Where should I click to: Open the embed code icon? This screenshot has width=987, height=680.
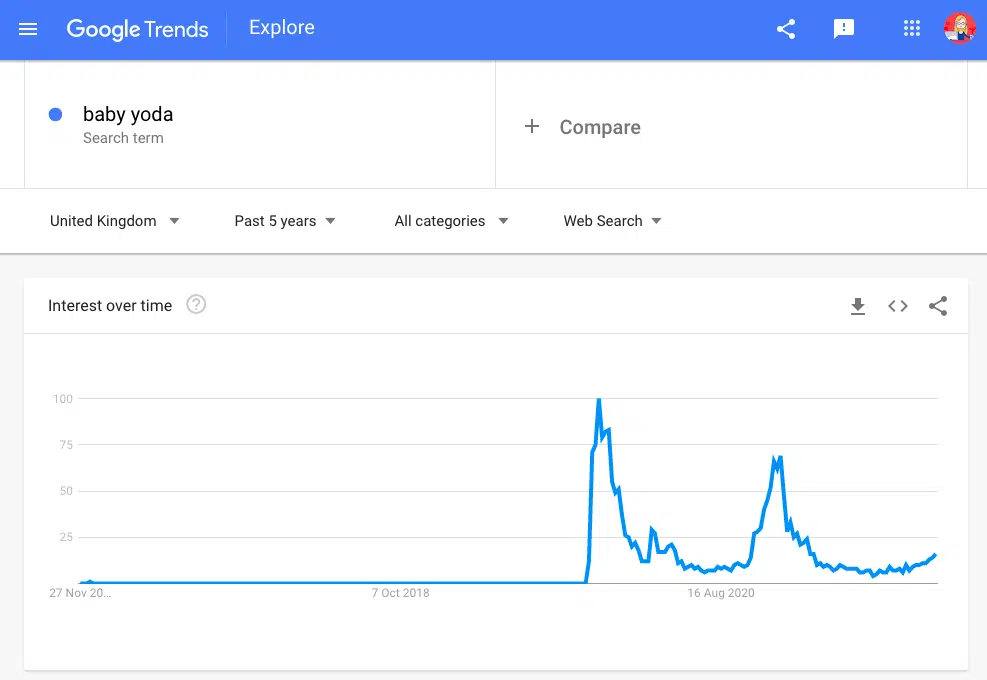[898, 307]
